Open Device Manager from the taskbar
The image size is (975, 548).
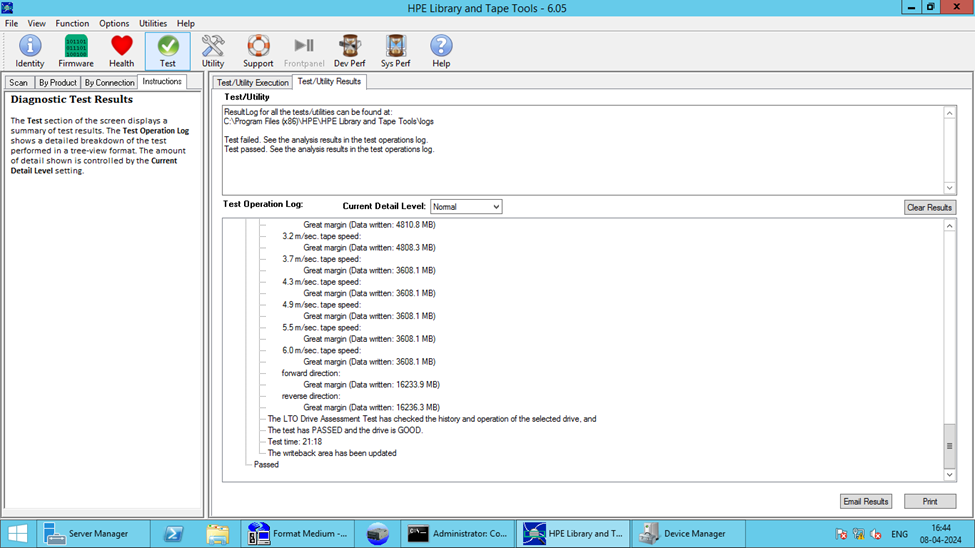pos(689,534)
